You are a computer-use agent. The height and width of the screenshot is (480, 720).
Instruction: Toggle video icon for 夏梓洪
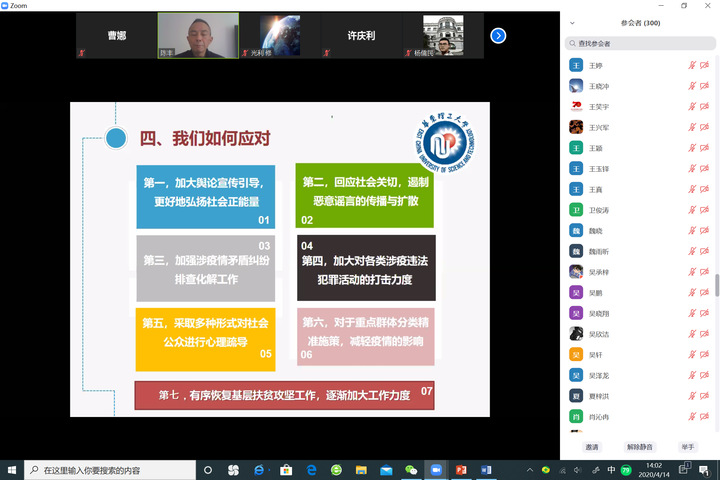(705, 395)
